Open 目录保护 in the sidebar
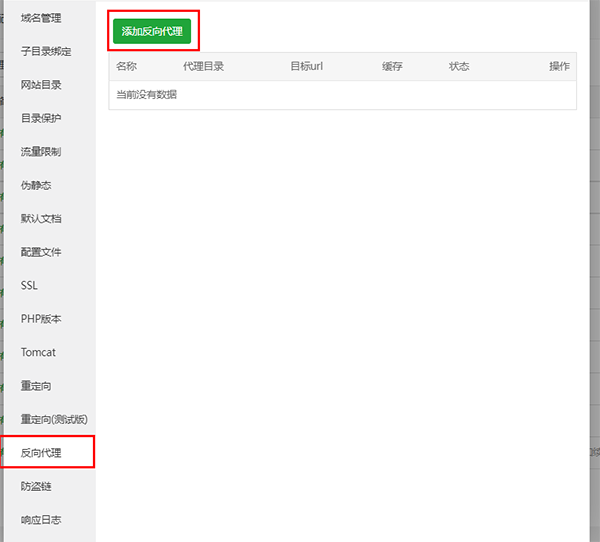Screen dimensions: 600x542 click(41, 118)
